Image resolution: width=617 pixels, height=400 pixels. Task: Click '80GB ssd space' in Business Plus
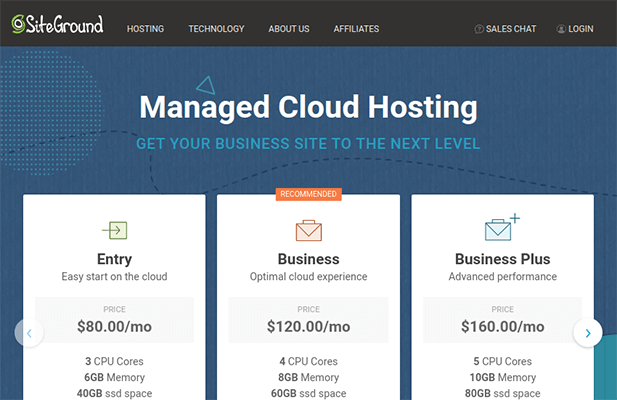[502, 393]
